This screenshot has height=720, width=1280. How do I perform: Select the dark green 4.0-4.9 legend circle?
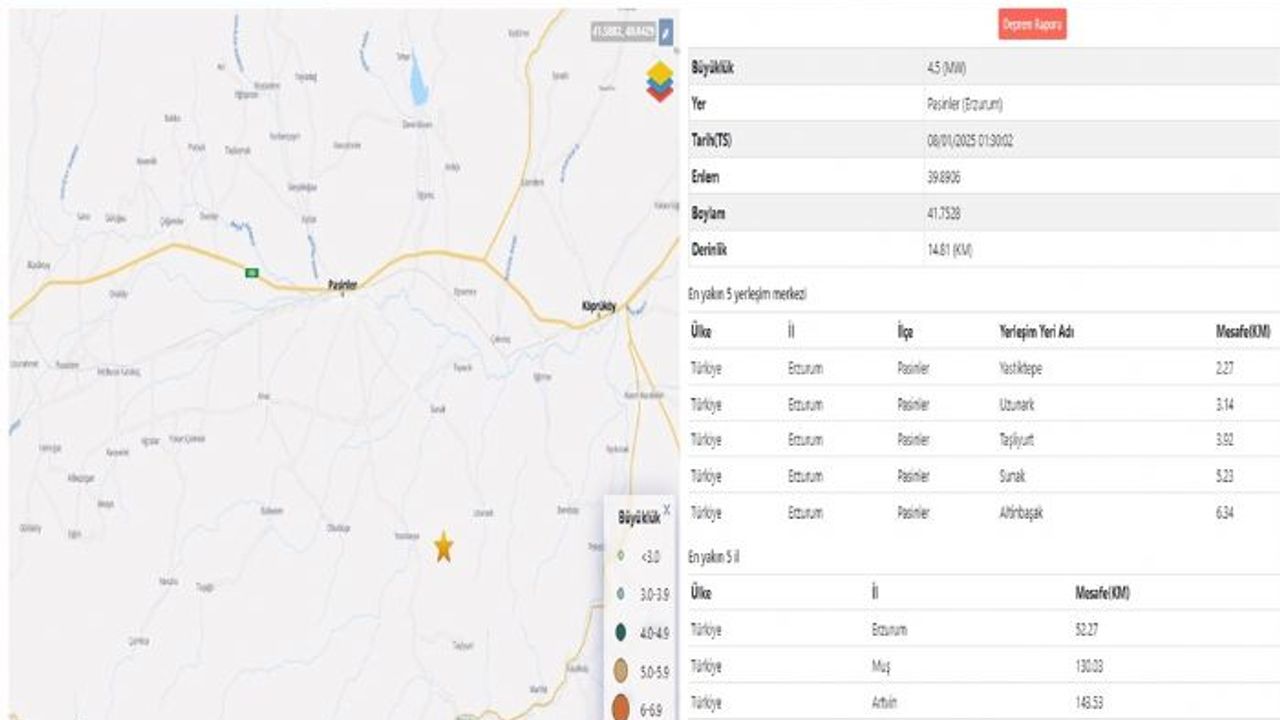coord(621,632)
